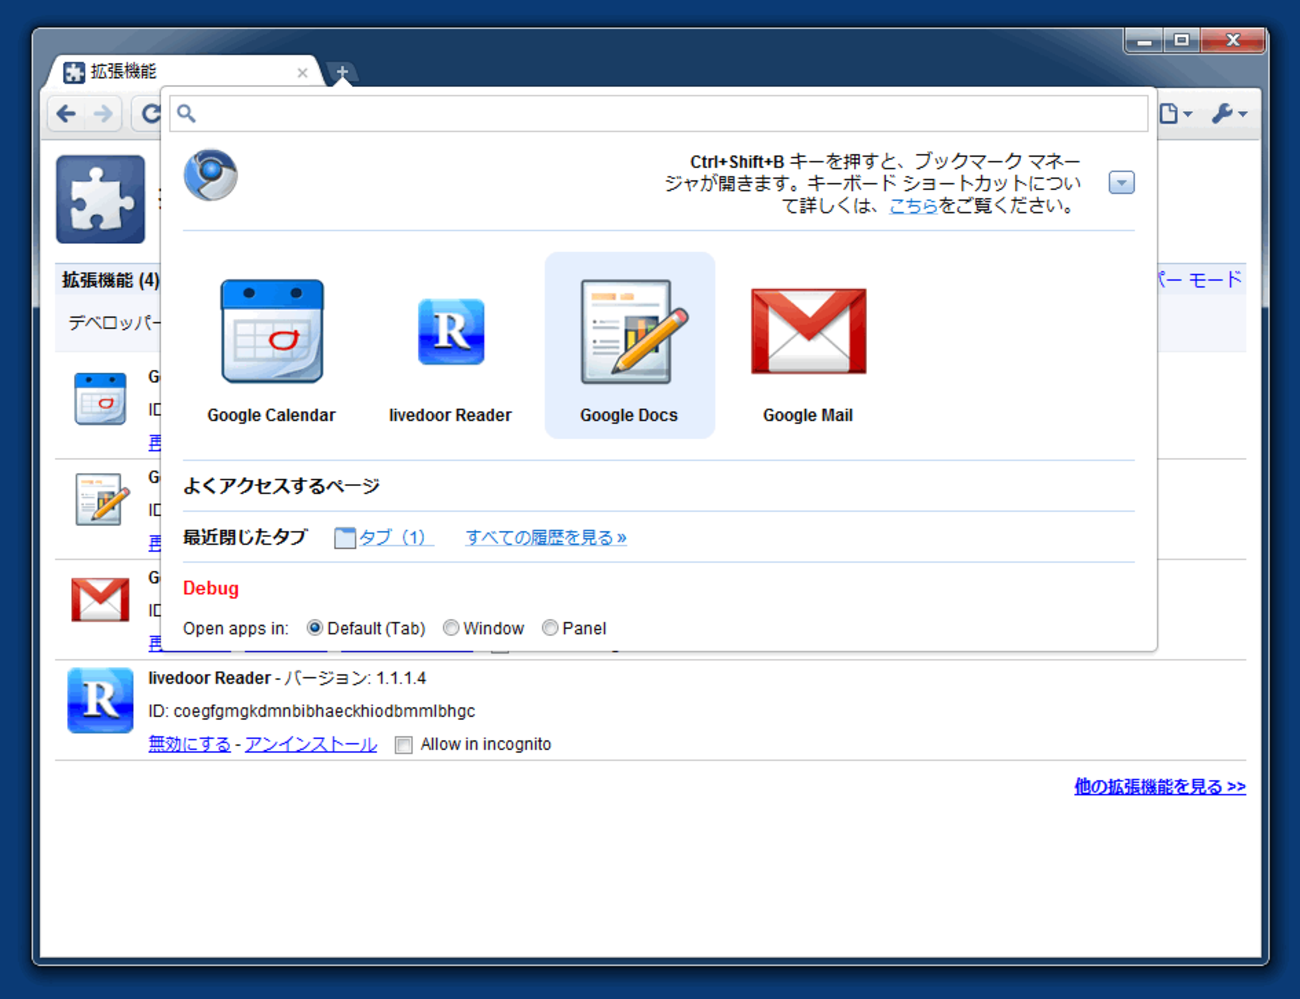Click the 拡張機能 (4) heading
Image resolution: width=1300 pixels, height=999 pixels.
pyautogui.click(x=110, y=280)
